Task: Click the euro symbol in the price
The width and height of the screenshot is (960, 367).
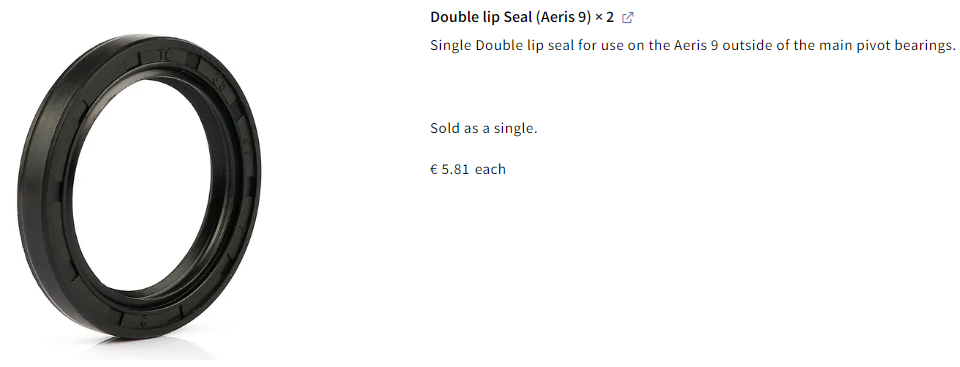Action: click(x=434, y=169)
